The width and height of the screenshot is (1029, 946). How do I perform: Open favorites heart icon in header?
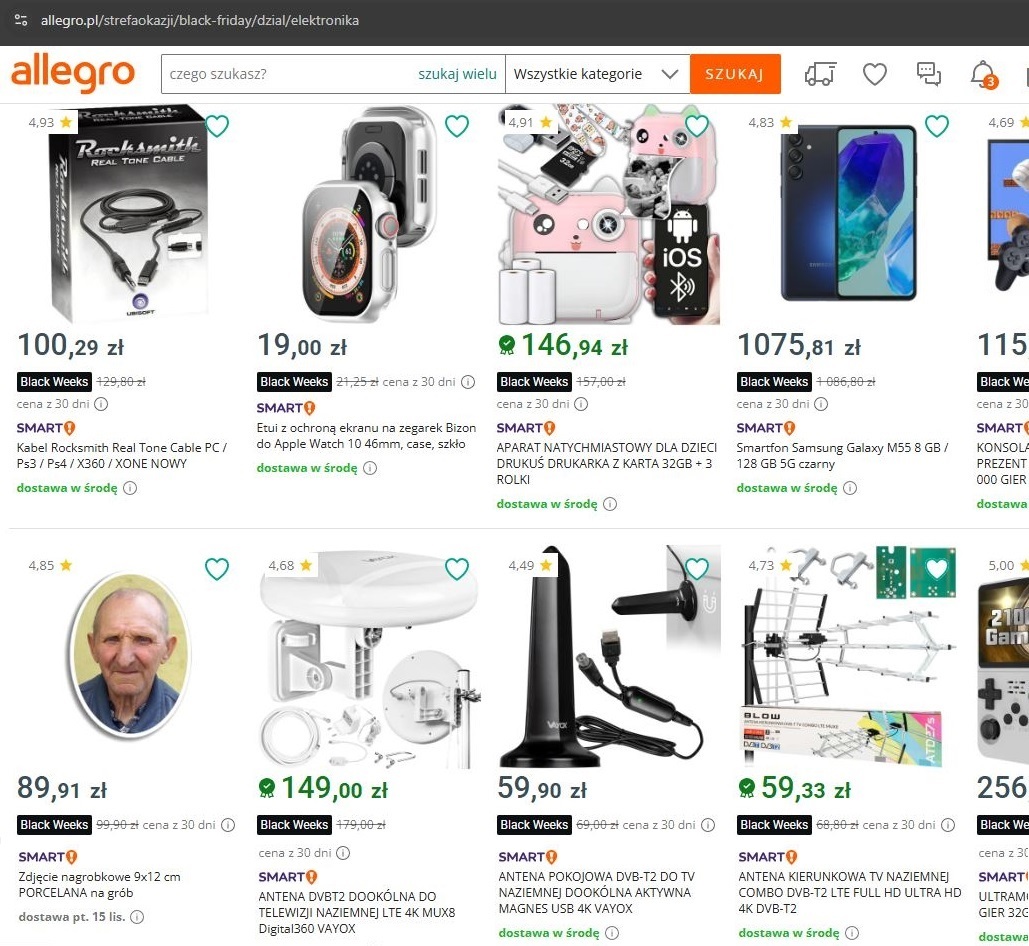875,74
